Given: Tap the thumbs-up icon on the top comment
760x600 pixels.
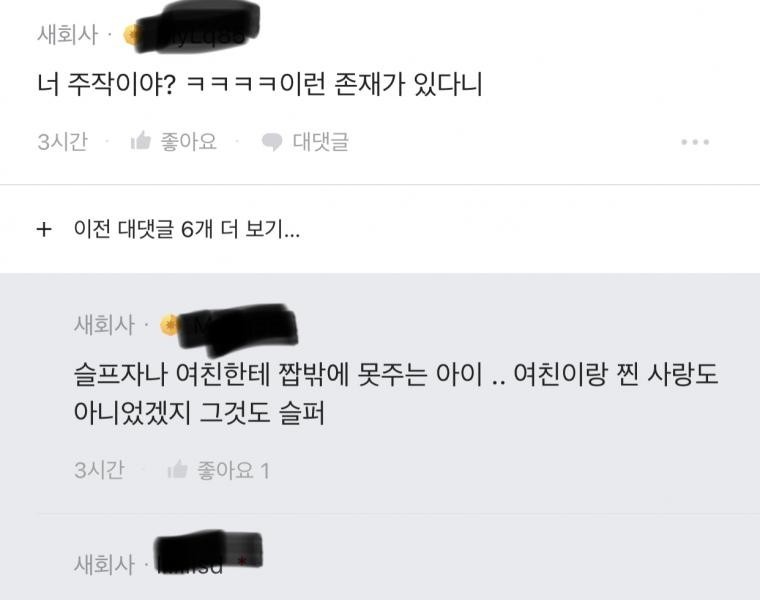Looking at the screenshot, I should 141,141.
